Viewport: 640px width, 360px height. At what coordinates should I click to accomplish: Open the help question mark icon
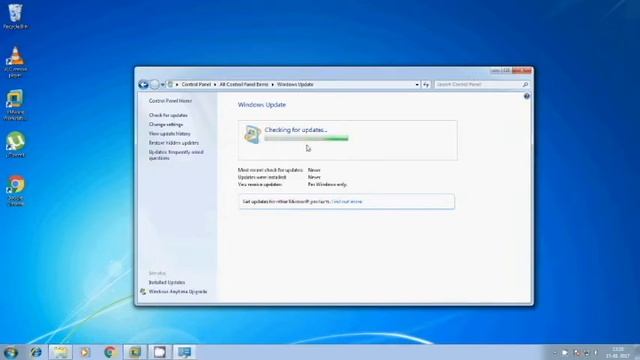point(527,96)
